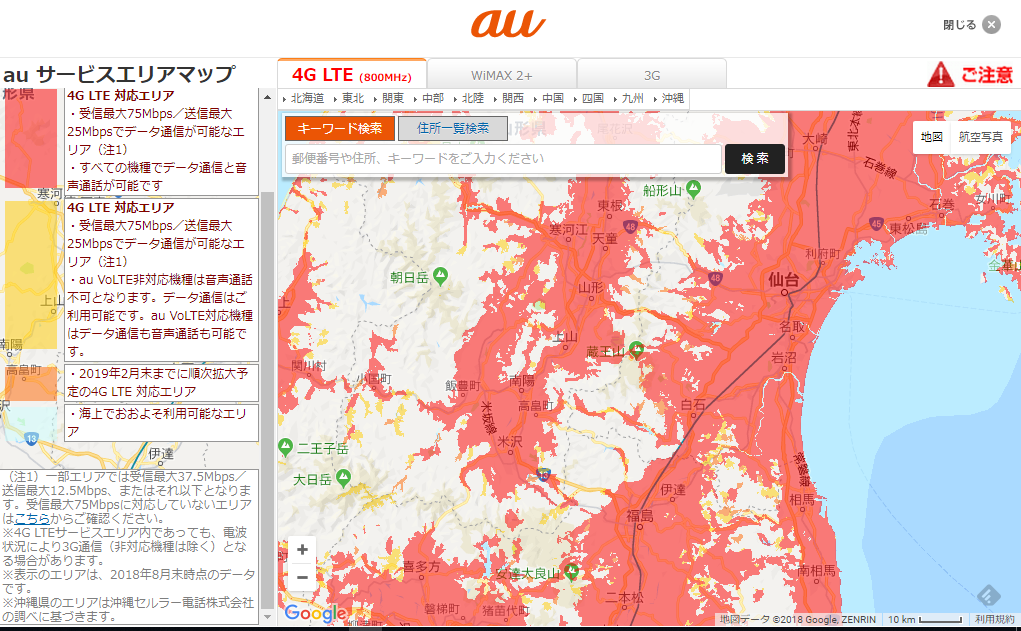Click the red 4G LTE coverage legend swatch
The height and width of the screenshot is (631, 1021).
pyautogui.click(x=31, y=139)
